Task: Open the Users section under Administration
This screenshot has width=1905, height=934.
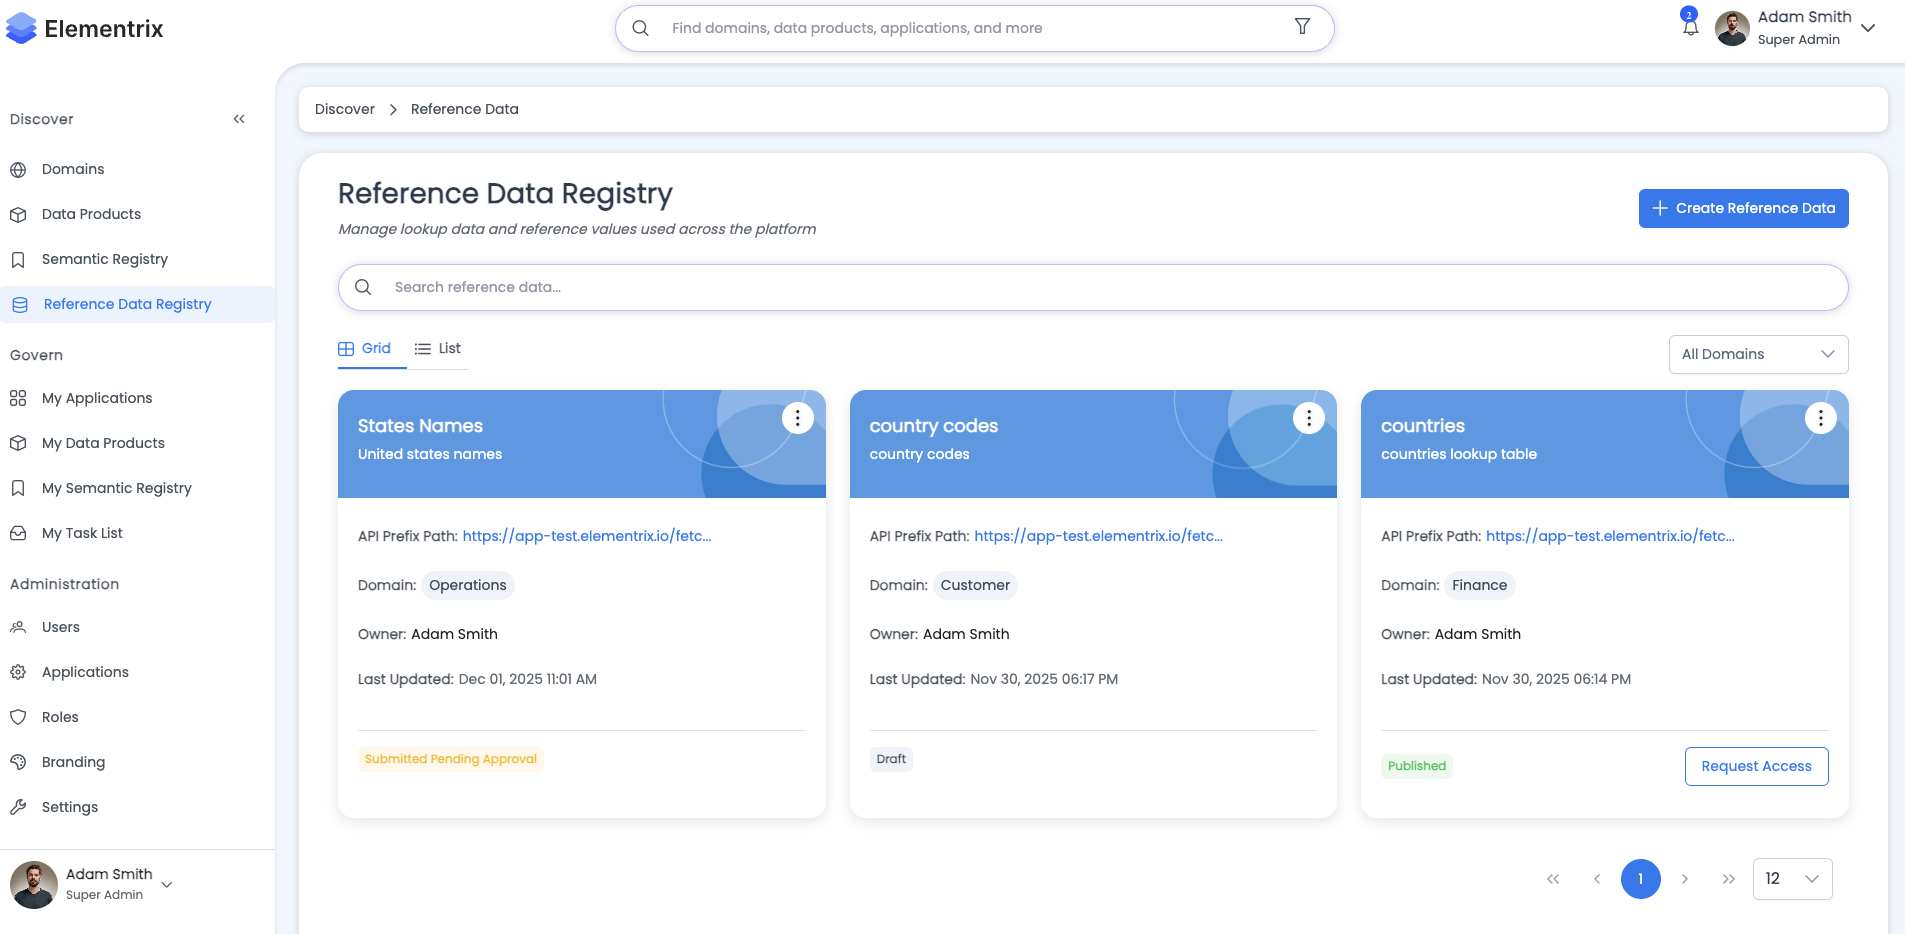Action: 60,626
